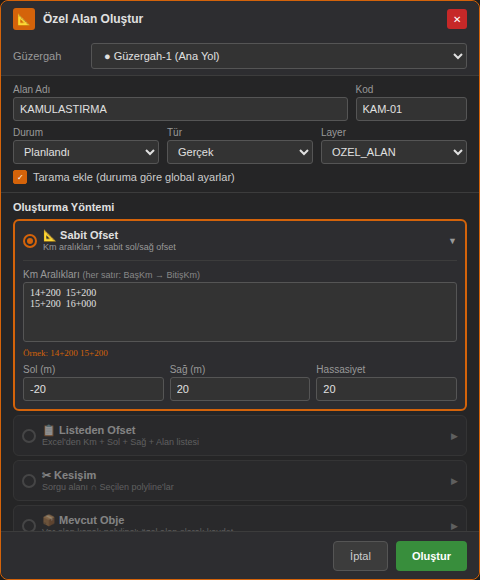Click the Kesişim scissors icon

[46, 475]
